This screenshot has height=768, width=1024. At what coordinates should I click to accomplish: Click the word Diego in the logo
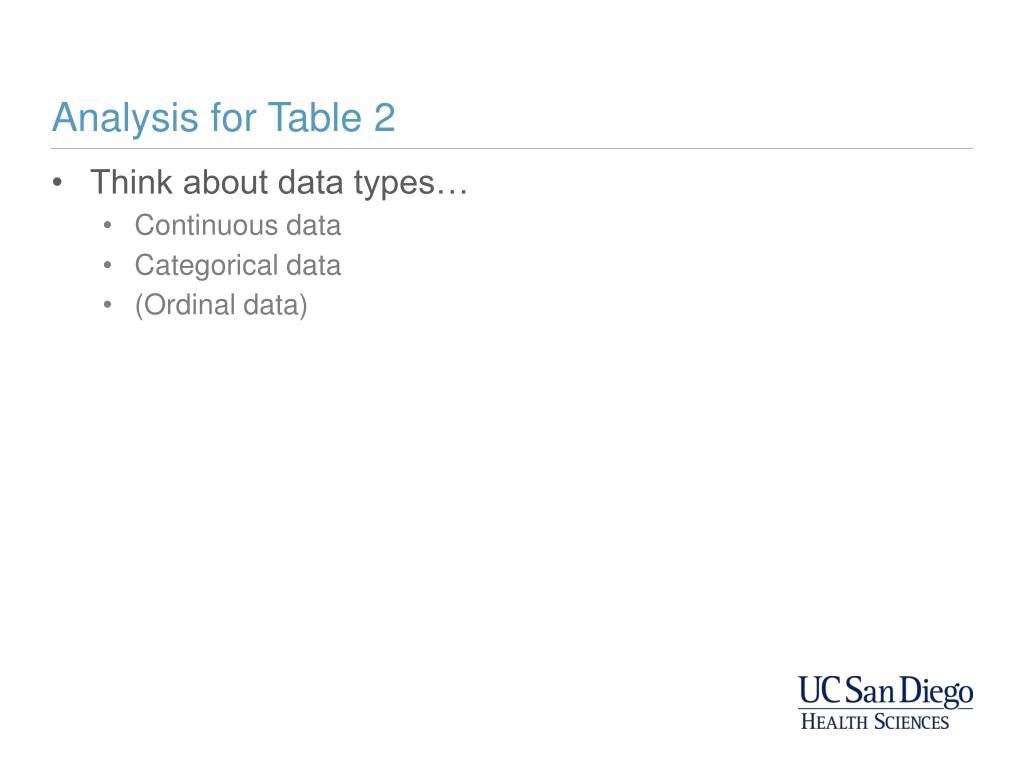(x=938, y=692)
